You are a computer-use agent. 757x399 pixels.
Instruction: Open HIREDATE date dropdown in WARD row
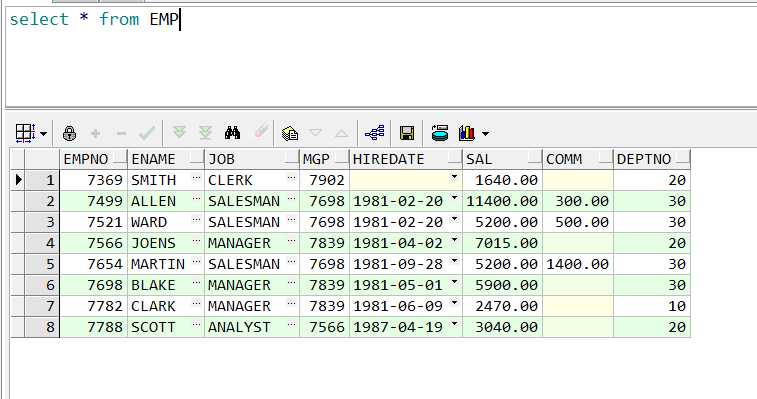(x=454, y=219)
